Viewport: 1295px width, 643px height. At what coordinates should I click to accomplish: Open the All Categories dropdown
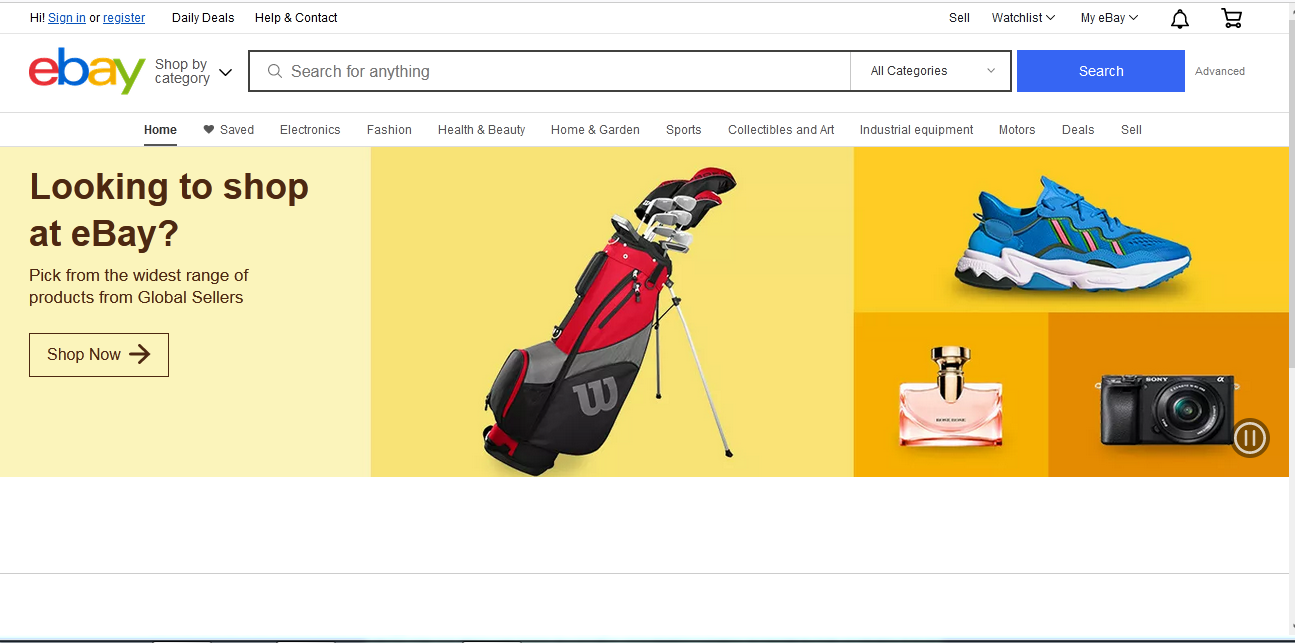pos(931,71)
